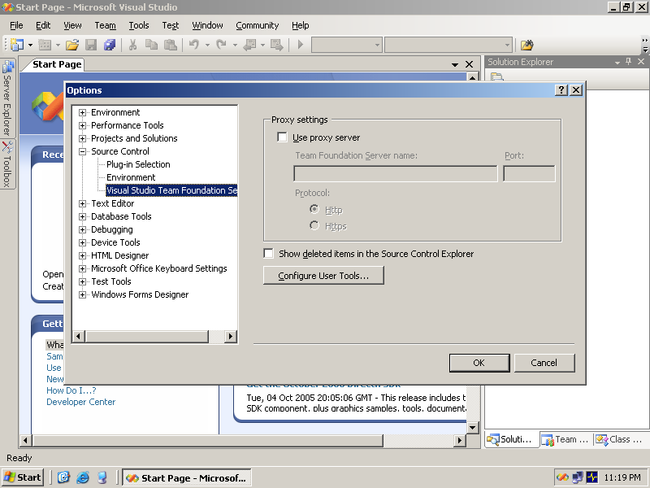Image resolution: width=650 pixels, height=488 pixels.
Task: Expand the Database Tools node
Action: coord(82,216)
